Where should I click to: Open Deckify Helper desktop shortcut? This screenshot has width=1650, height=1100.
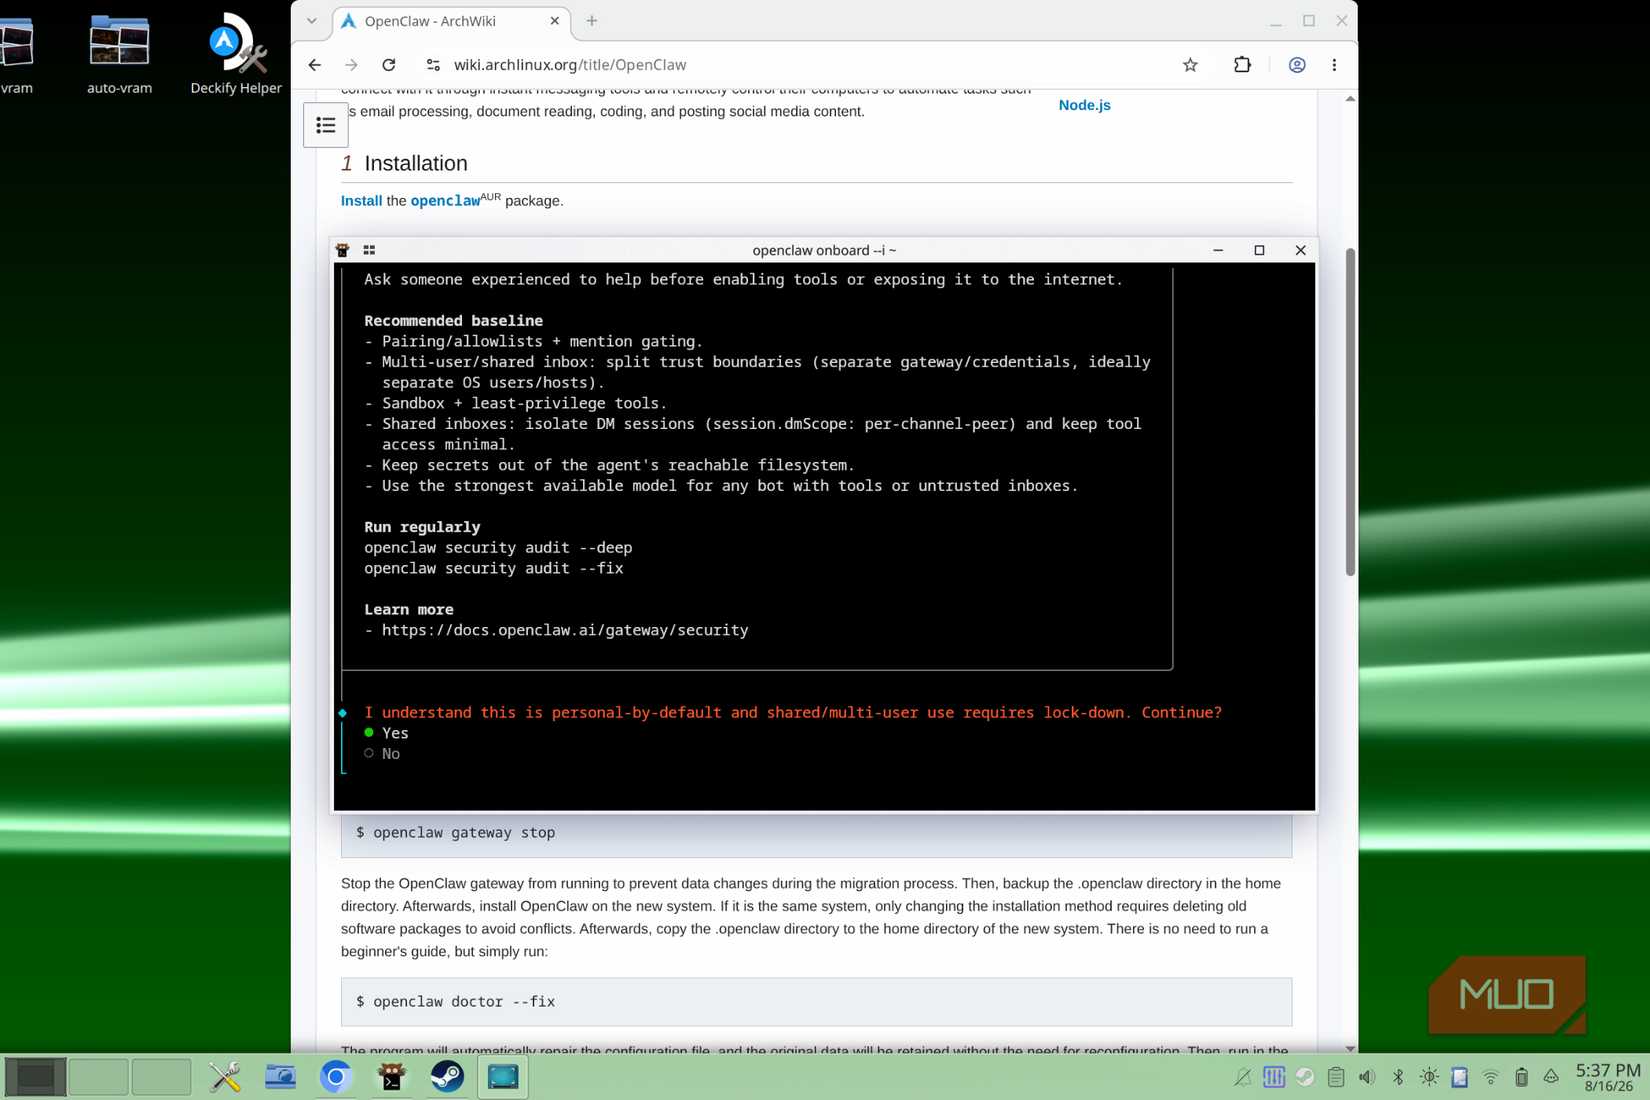tap(236, 54)
